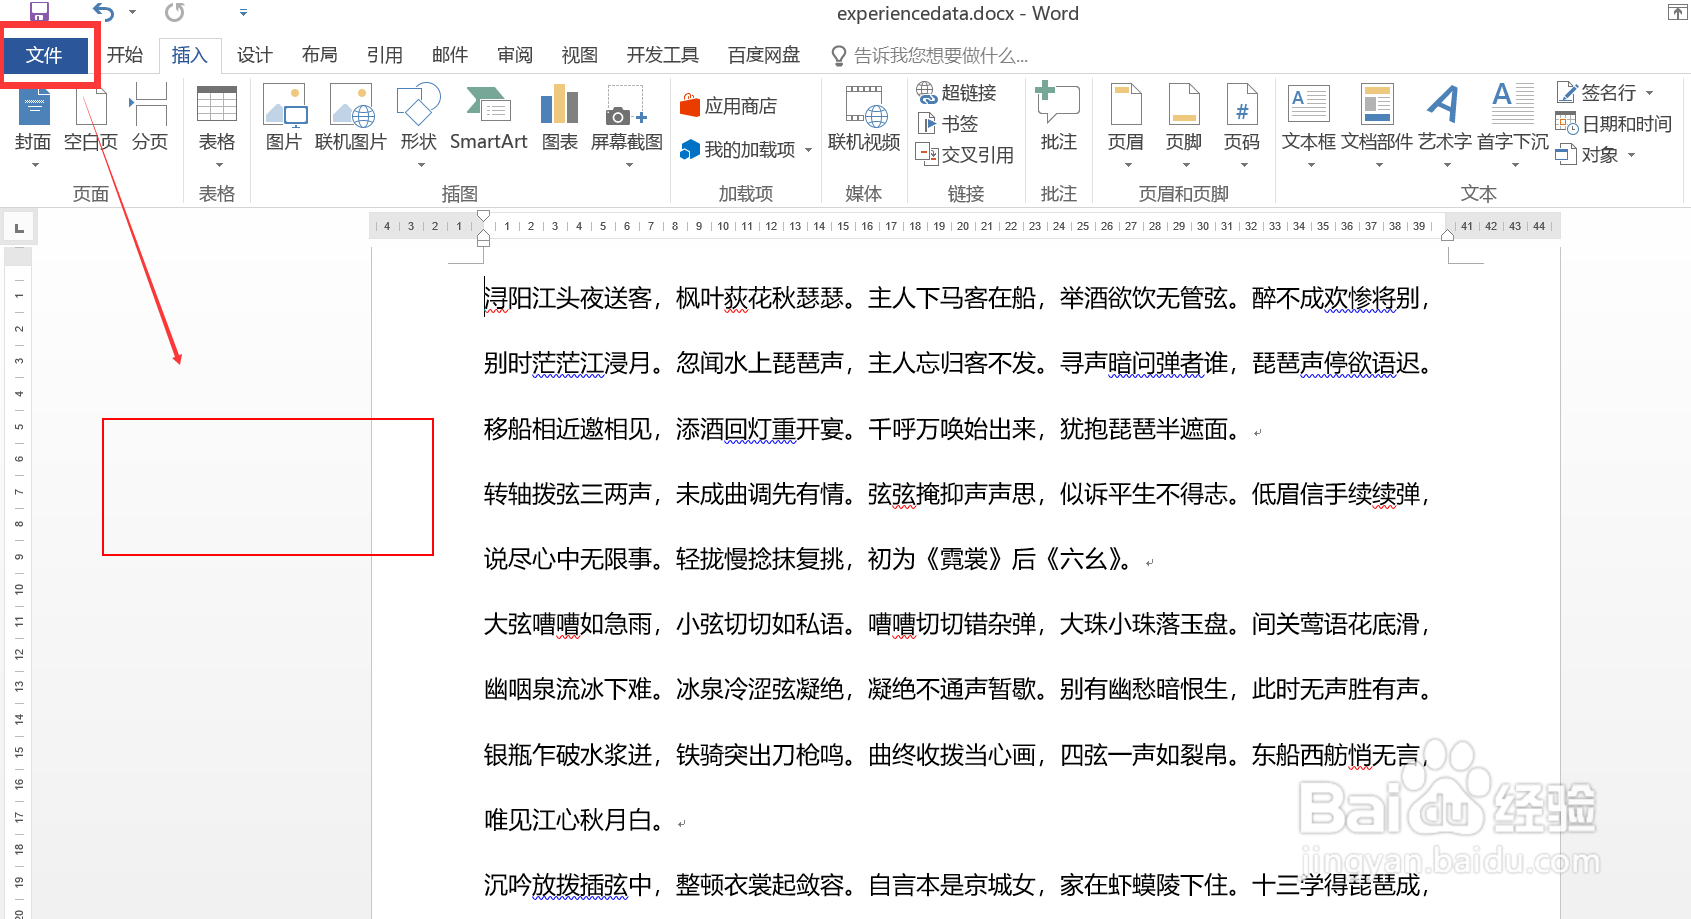This screenshot has width=1691, height=919.
Task: Open the 页脚 footer dropdown
Action: pyautogui.click(x=1184, y=126)
